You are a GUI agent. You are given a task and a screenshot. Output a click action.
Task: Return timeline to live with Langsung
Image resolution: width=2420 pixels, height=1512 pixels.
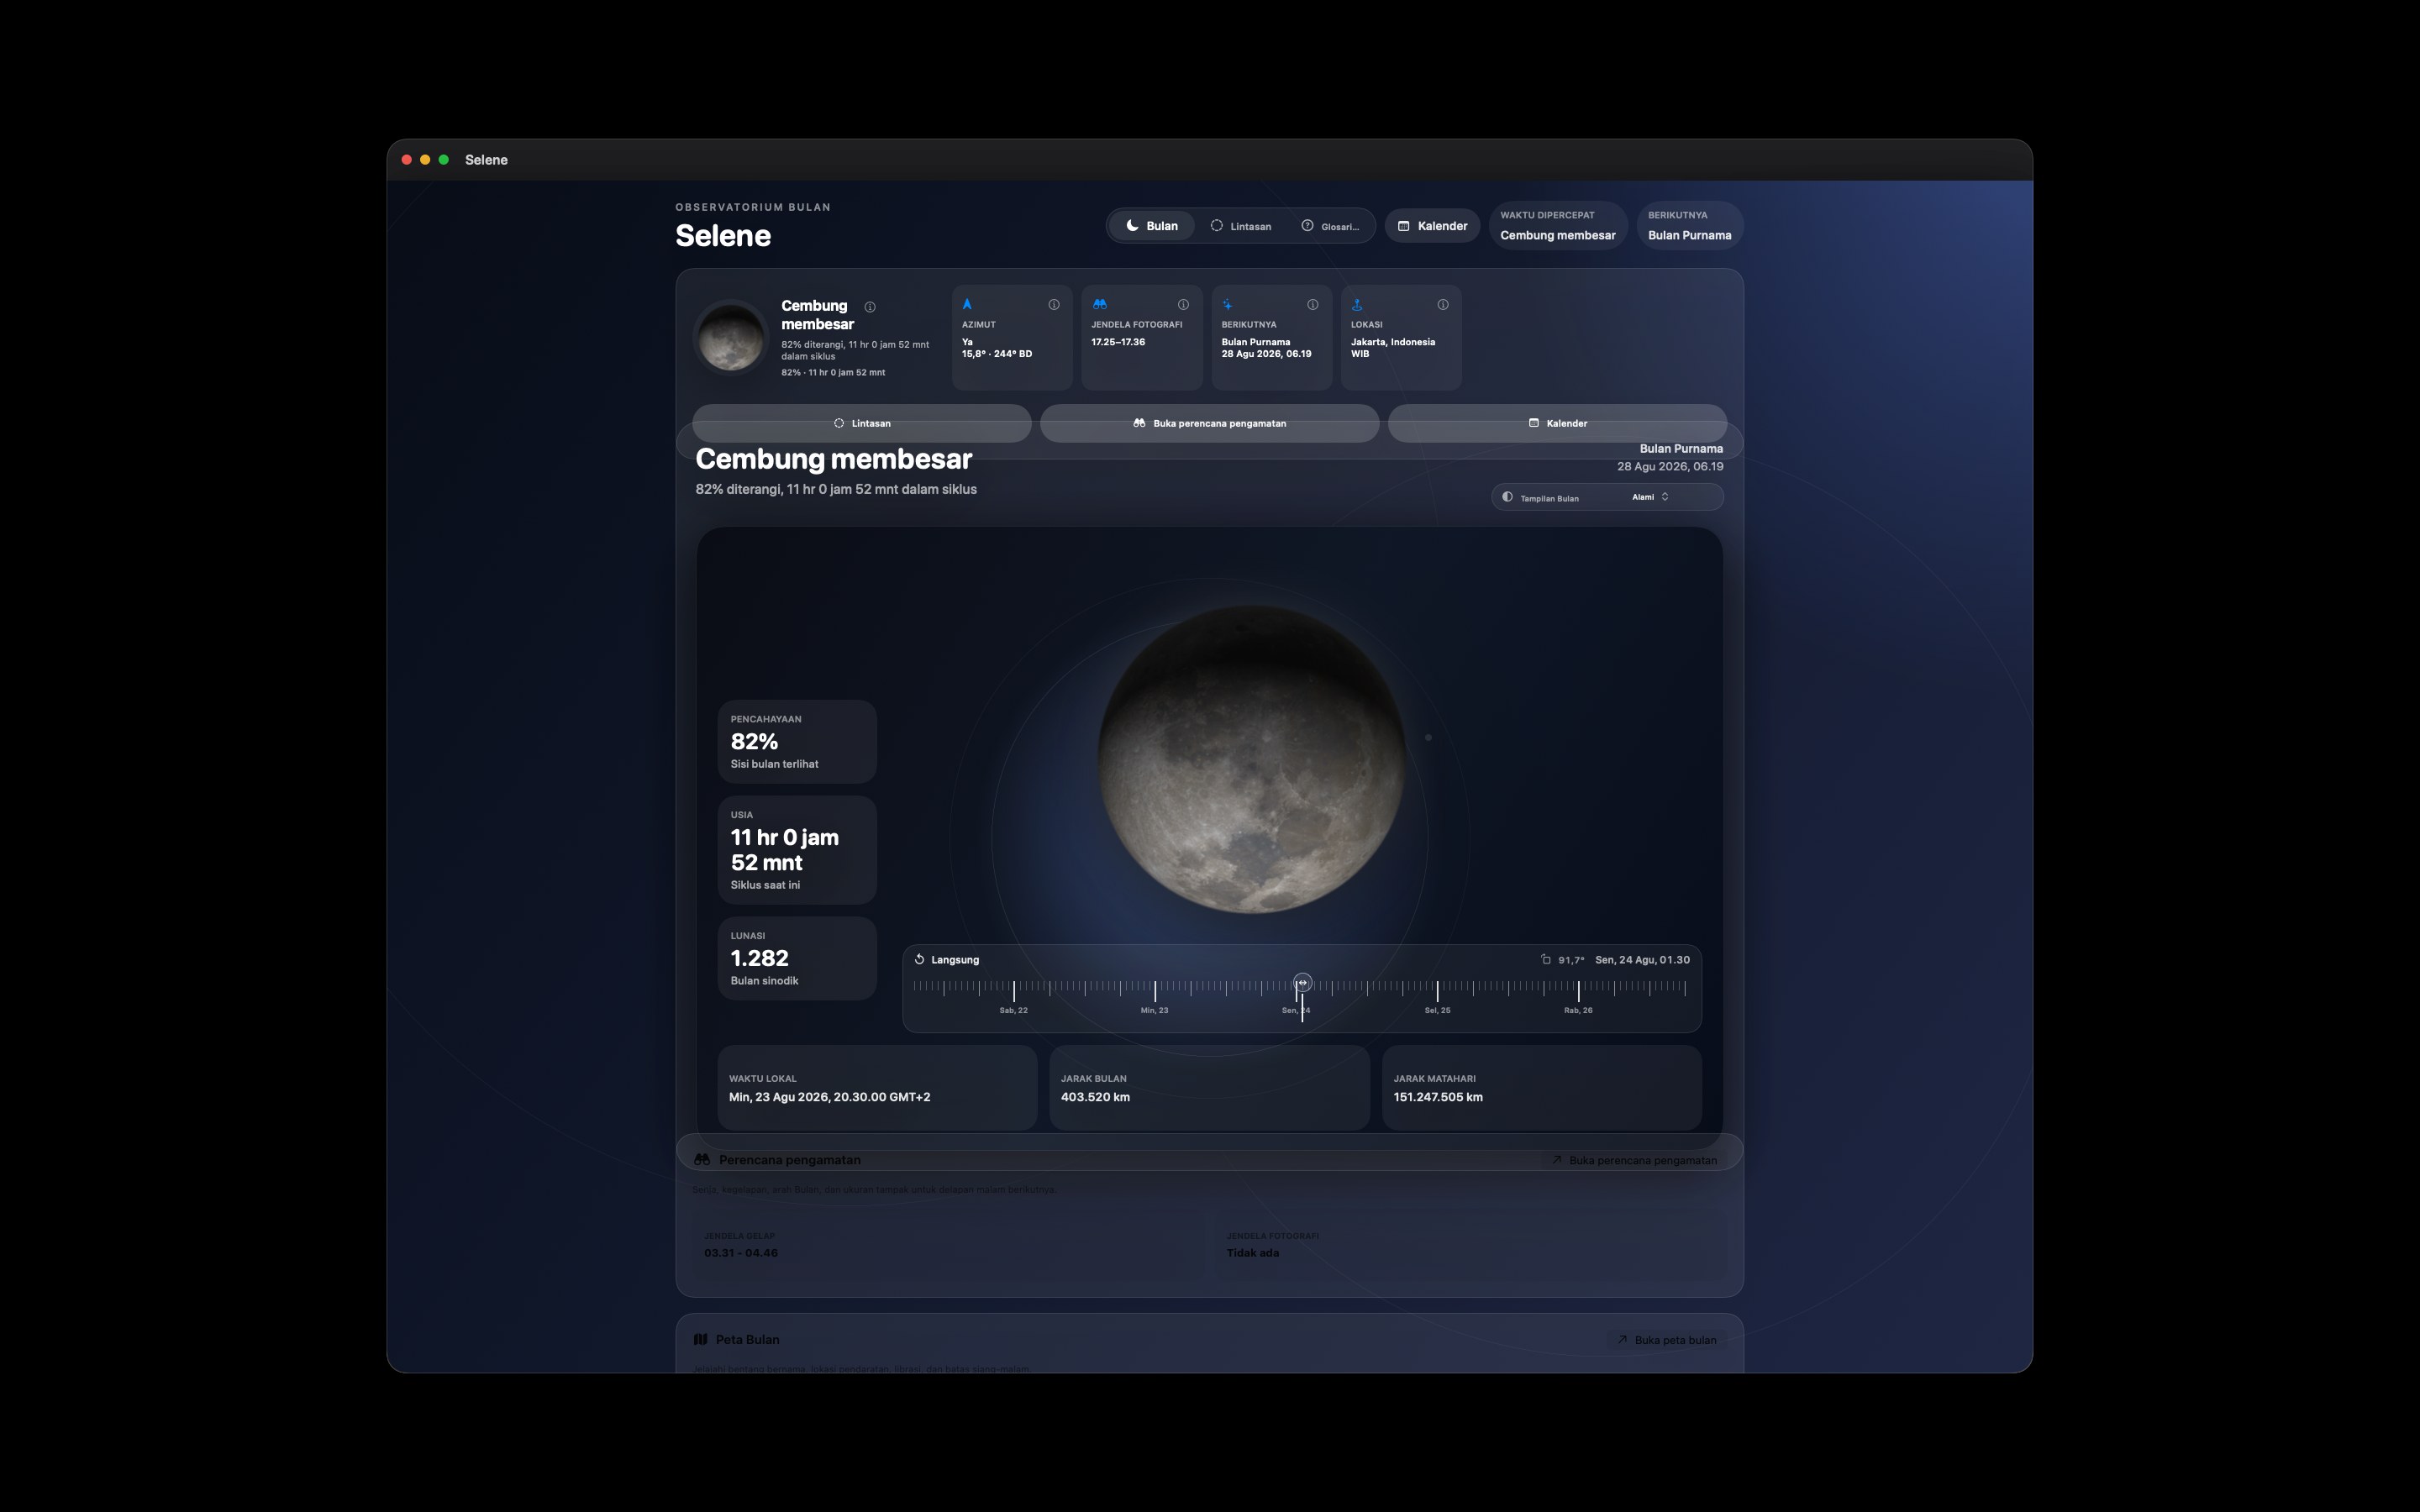(x=947, y=960)
